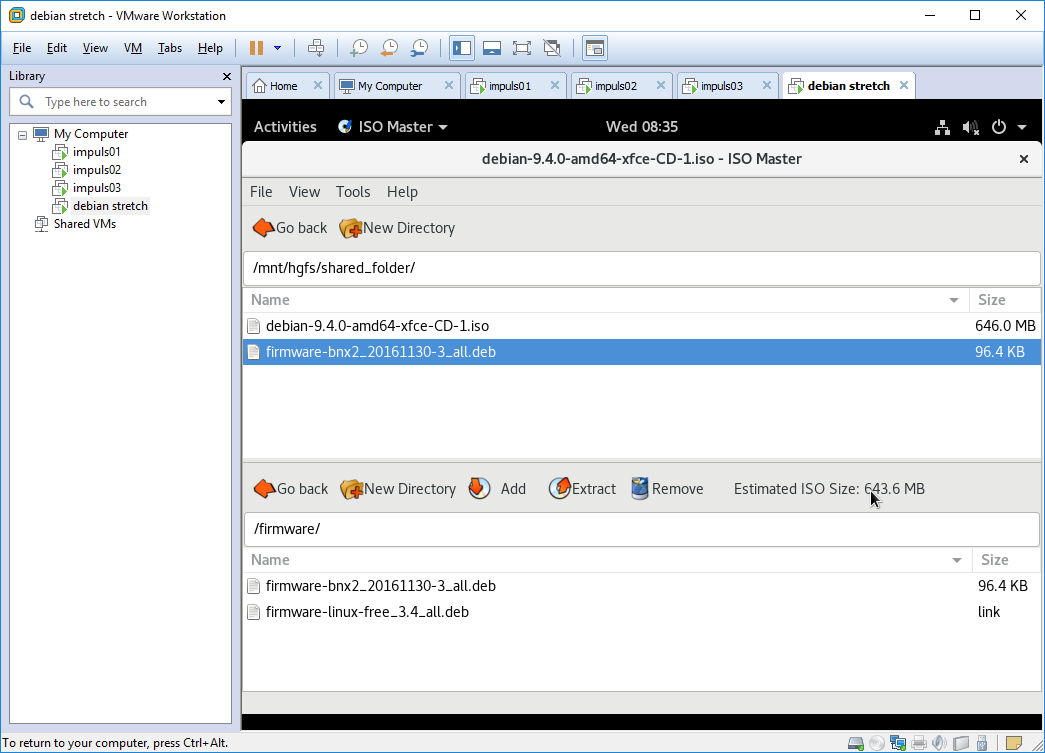
Task: Open ISO Master View menu
Action: [305, 192]
